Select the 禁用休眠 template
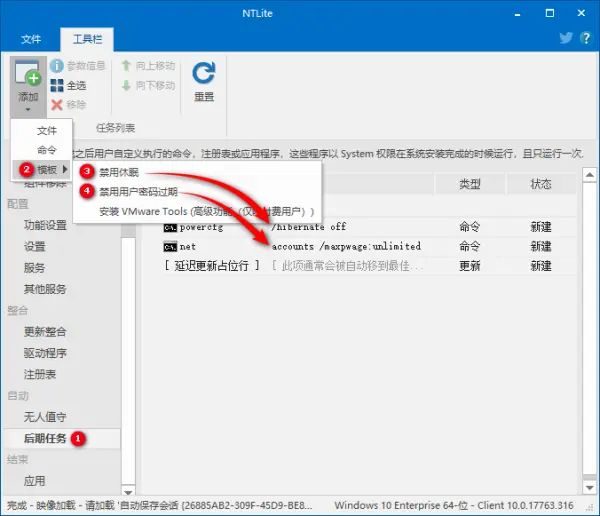 [119, 172]
